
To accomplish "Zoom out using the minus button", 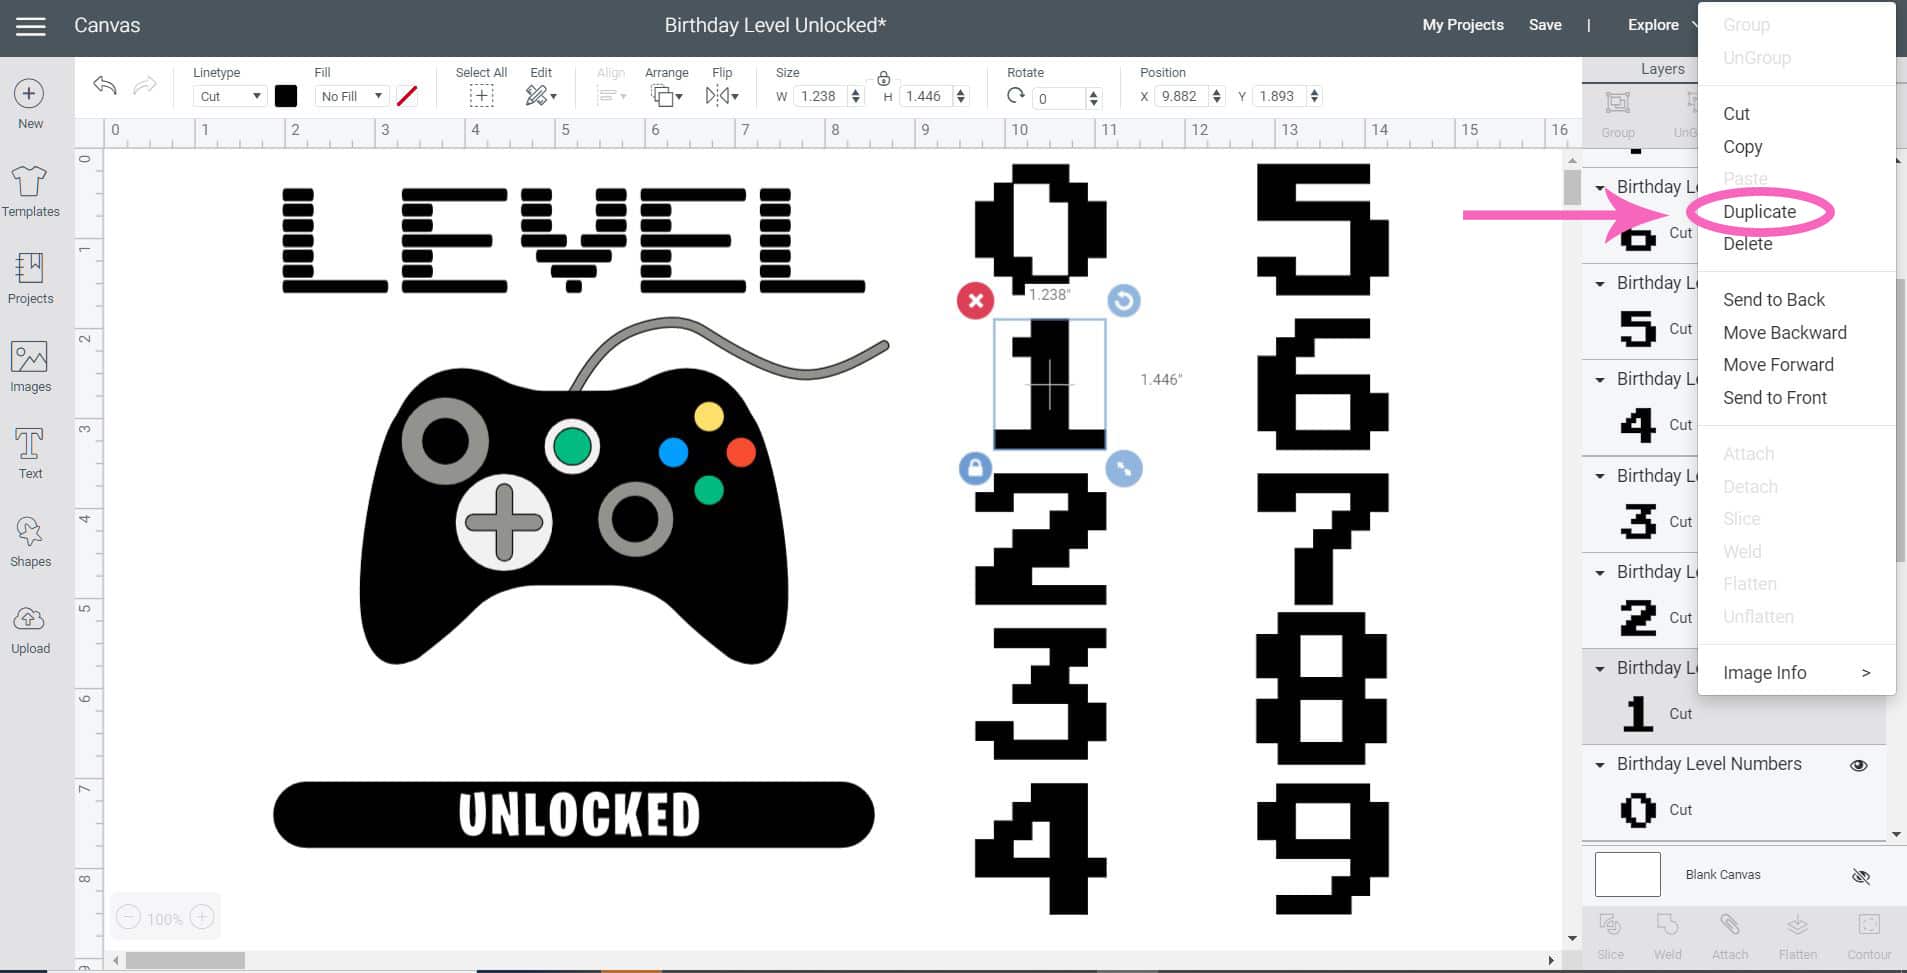I will point(129,917).
